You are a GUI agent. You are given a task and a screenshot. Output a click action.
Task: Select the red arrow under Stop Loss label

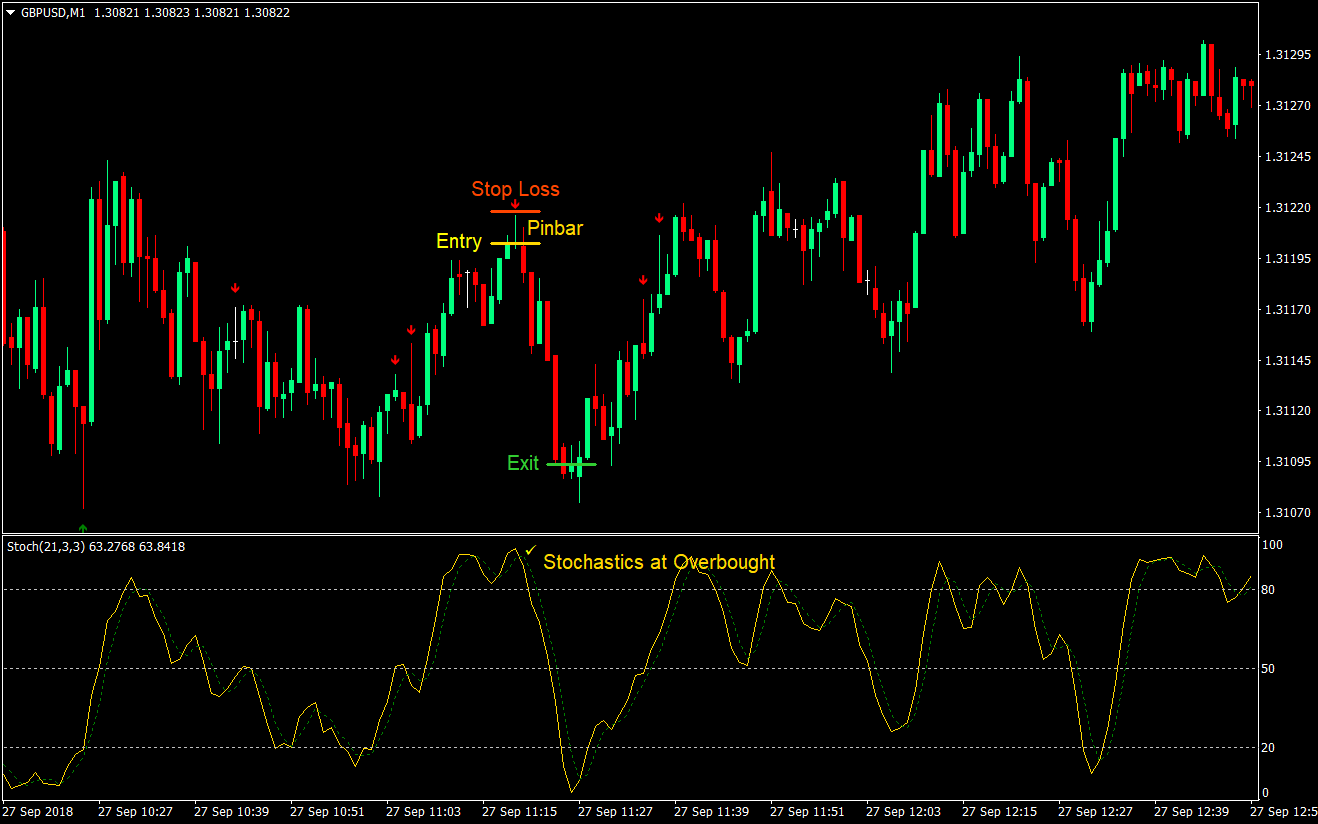[x=515, y=204]
